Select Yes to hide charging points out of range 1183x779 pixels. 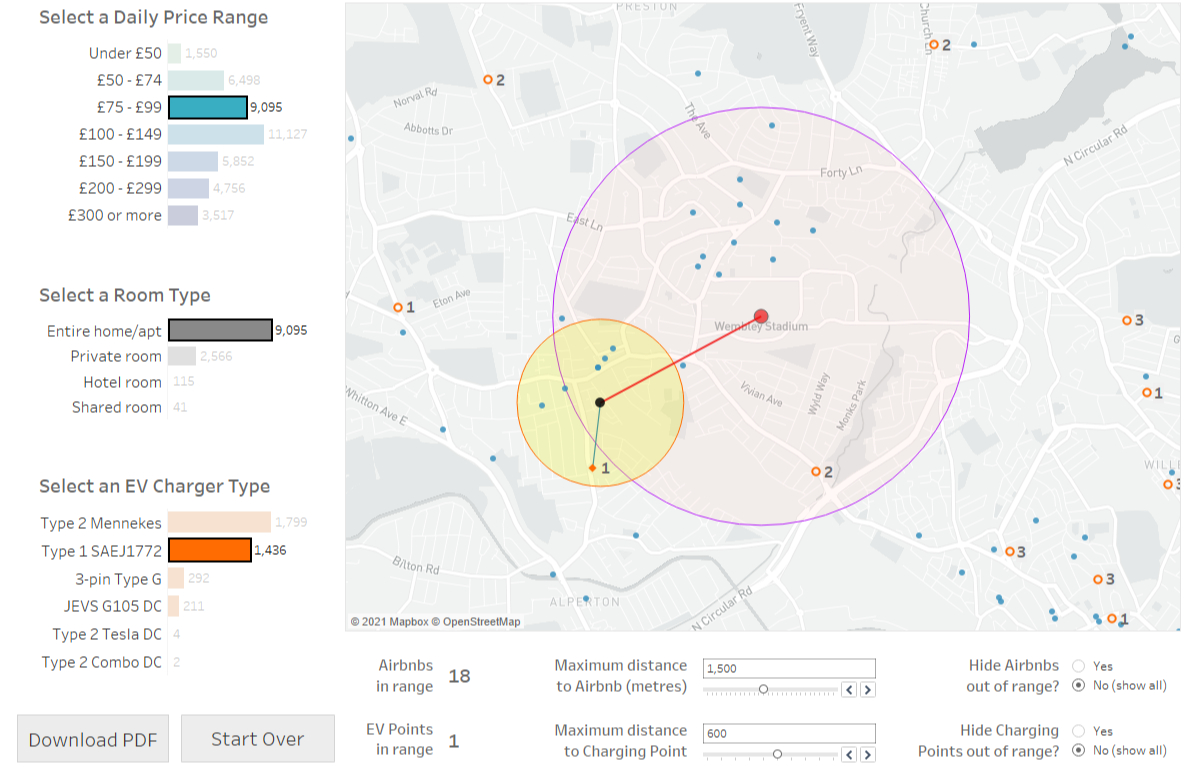point(1078,731)
